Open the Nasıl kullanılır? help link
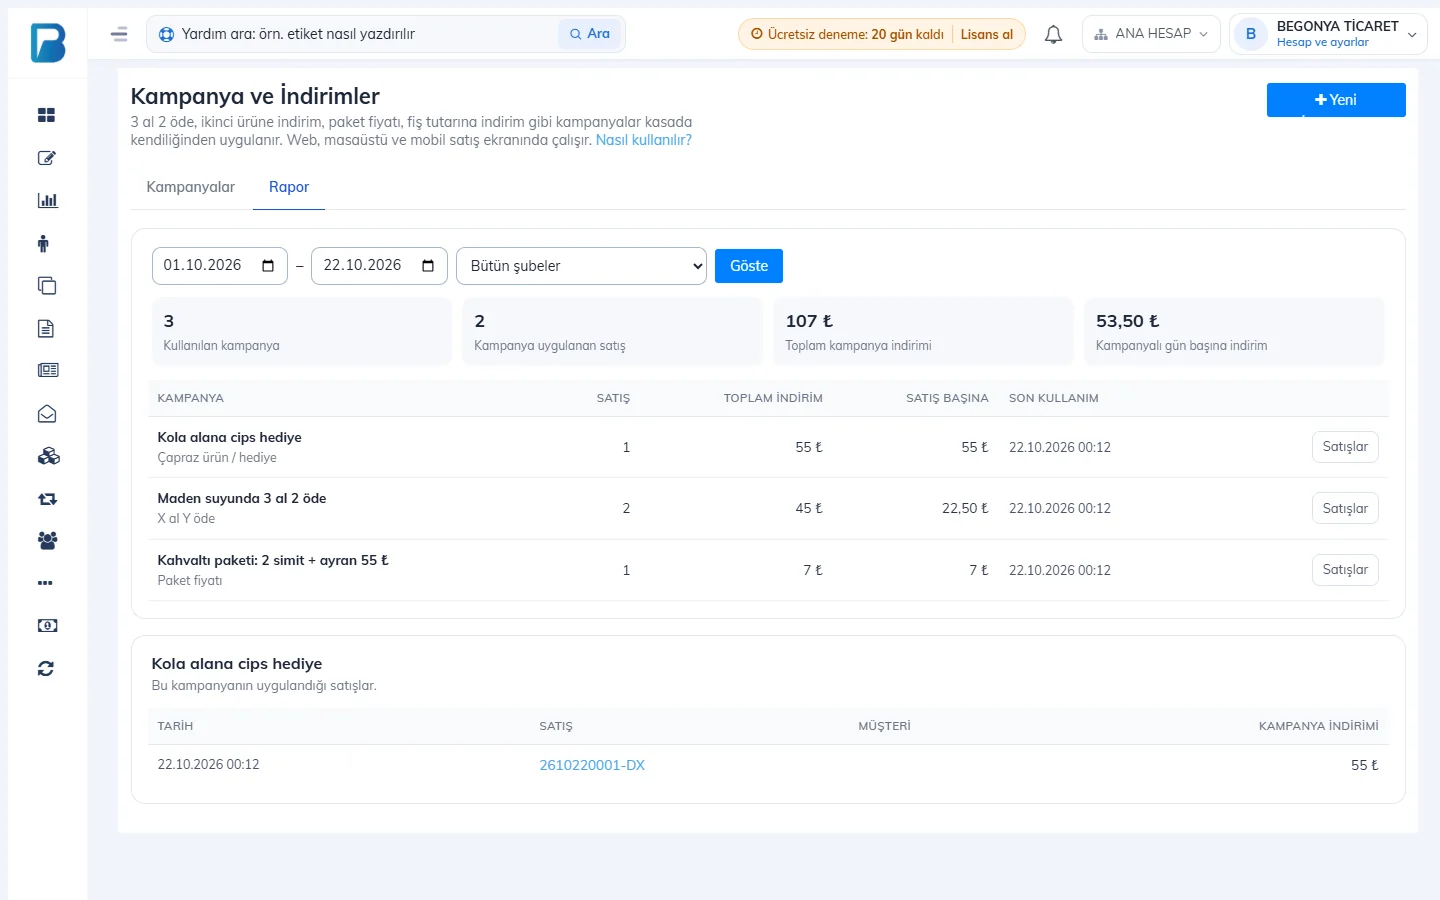The image size is (1440, 900). [644, 140]
